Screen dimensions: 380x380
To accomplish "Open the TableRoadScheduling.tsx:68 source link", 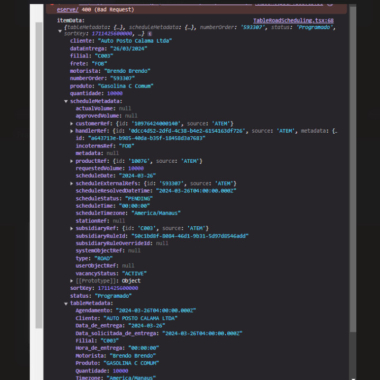I will pyautogui.click(x=293, y=21).
